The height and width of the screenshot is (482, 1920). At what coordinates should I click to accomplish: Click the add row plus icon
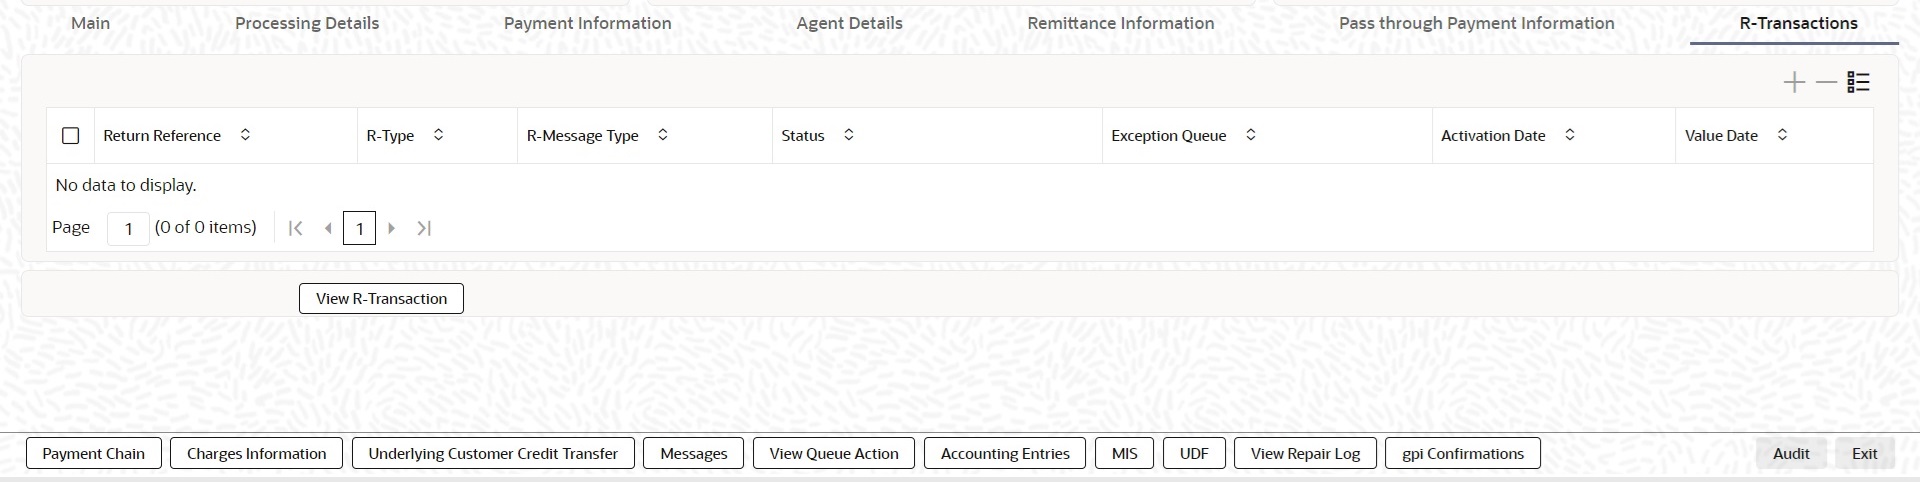coord(1794,82)
